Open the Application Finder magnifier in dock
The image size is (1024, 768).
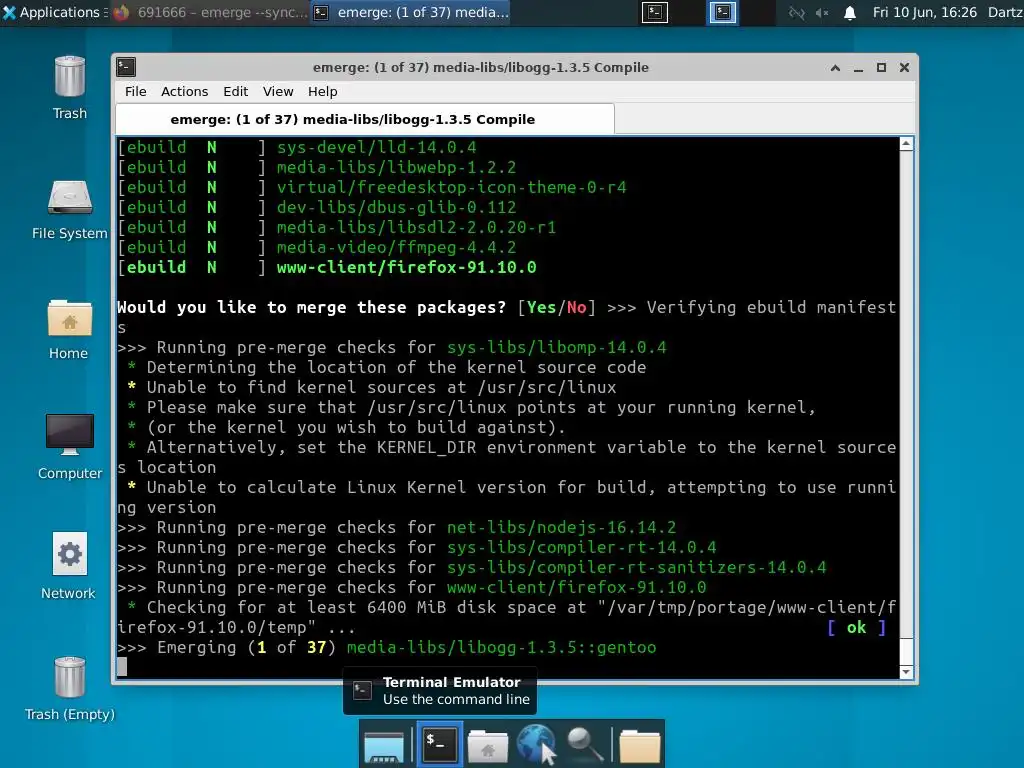pos(585,744)
